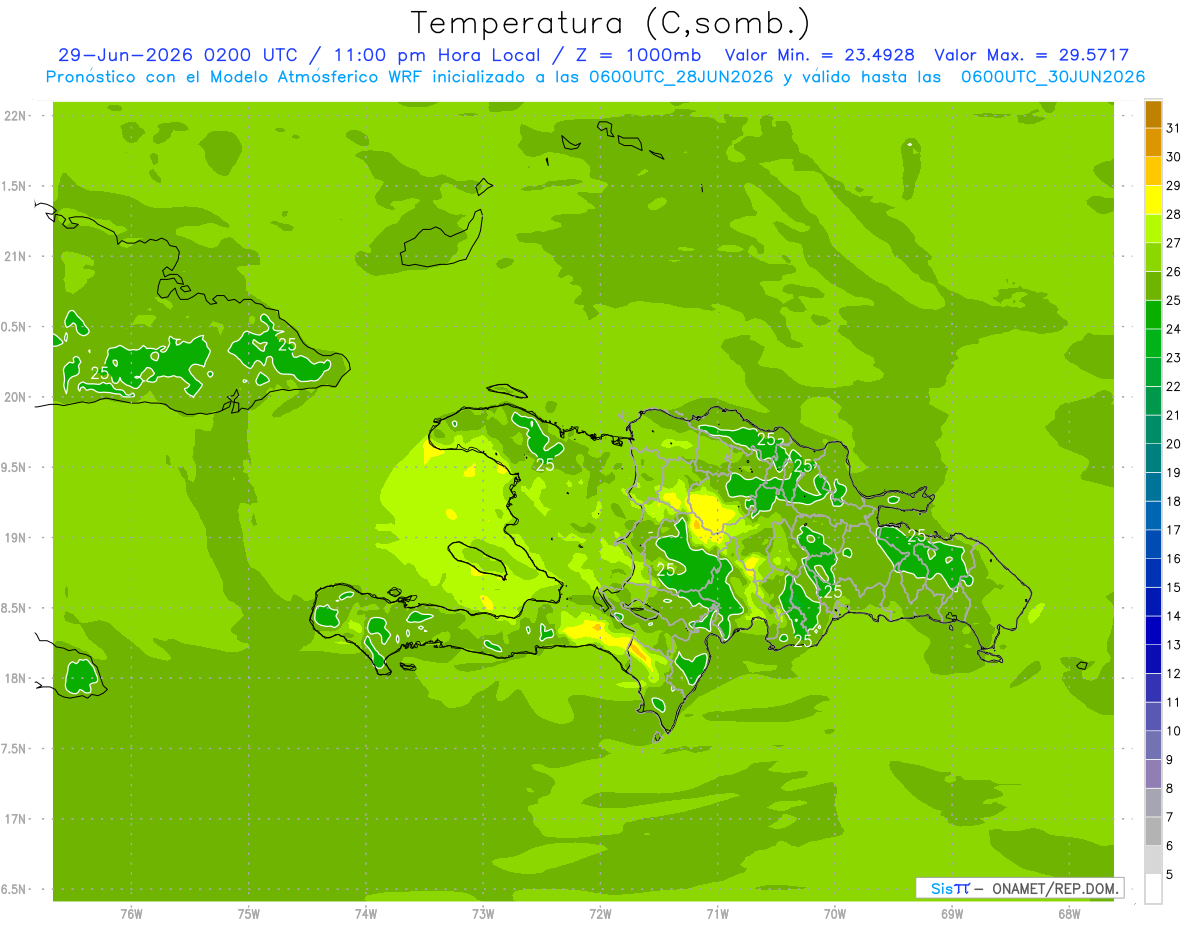
Task: Click the title 'Temperatura (C,somb.)'
Action: click(611, 23)
